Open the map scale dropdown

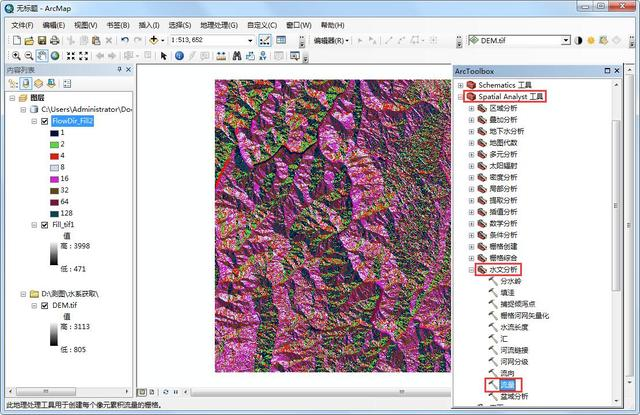click(x=250, y=40)
